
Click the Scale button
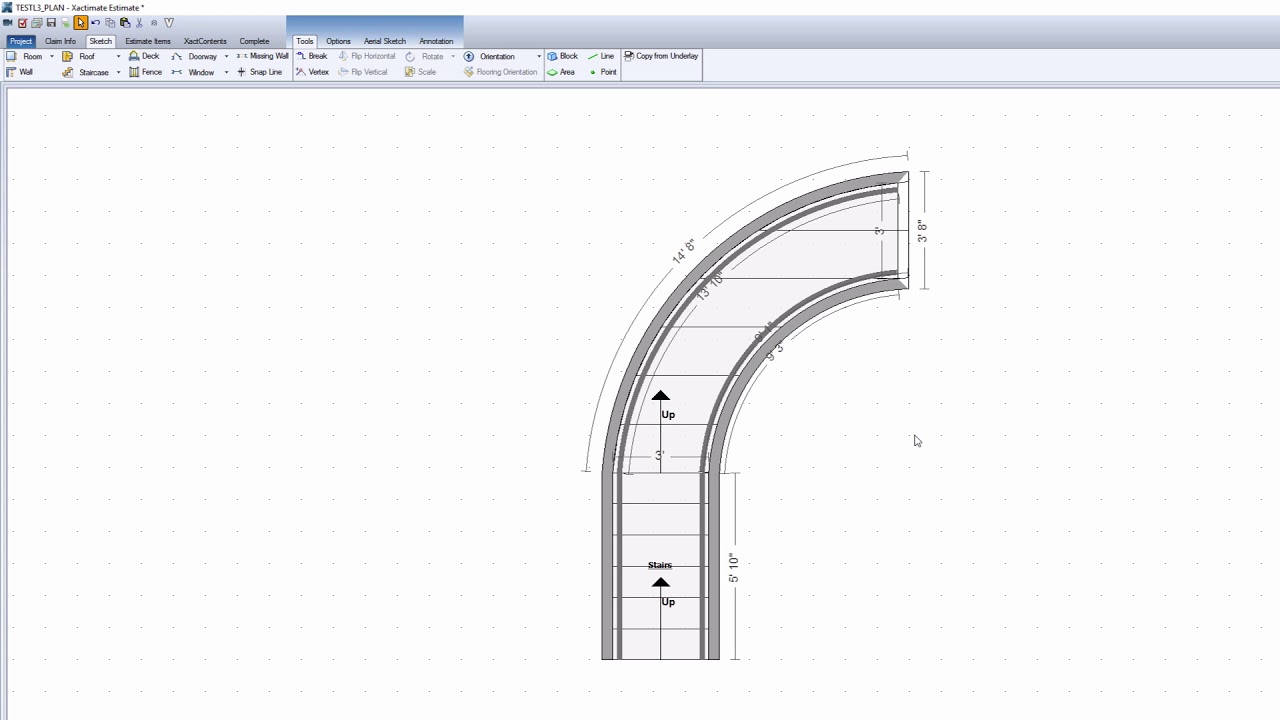point(420,72)
